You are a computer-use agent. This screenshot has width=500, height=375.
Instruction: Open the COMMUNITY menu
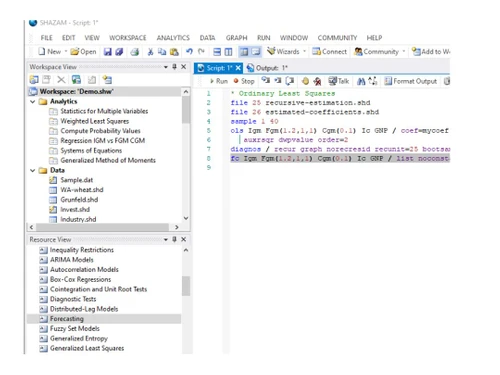pos(337,38)
